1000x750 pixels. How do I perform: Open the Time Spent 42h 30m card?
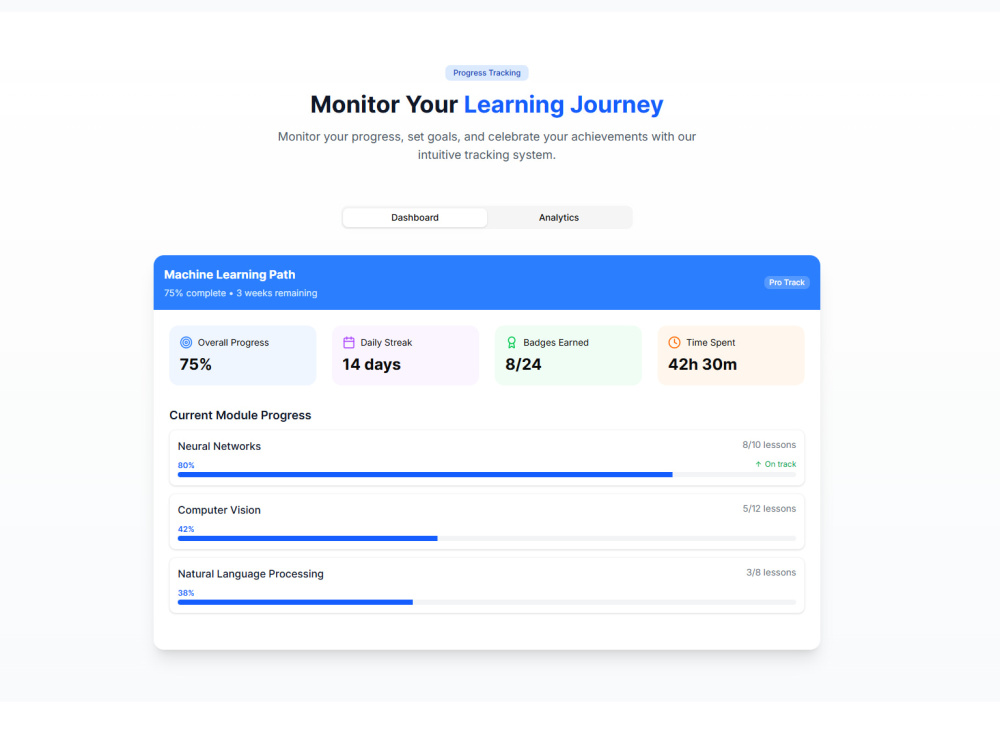point(731,355)
